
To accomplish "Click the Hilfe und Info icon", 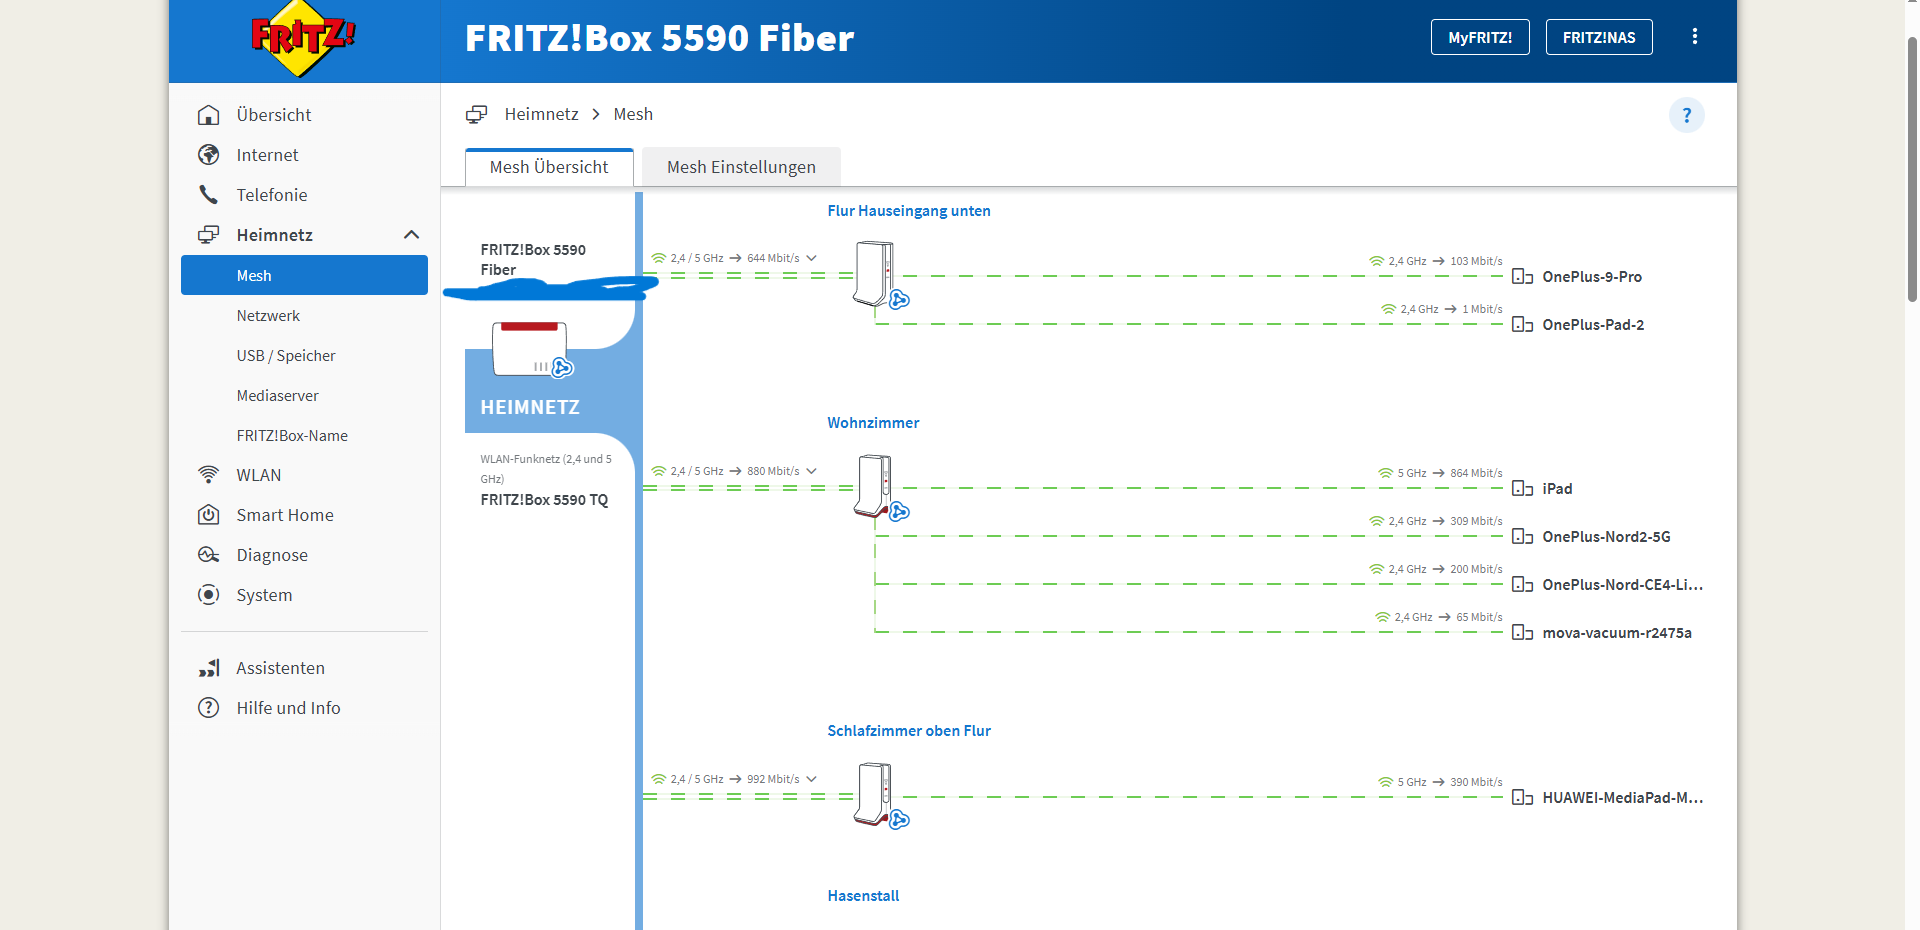I will click(208, 708).
